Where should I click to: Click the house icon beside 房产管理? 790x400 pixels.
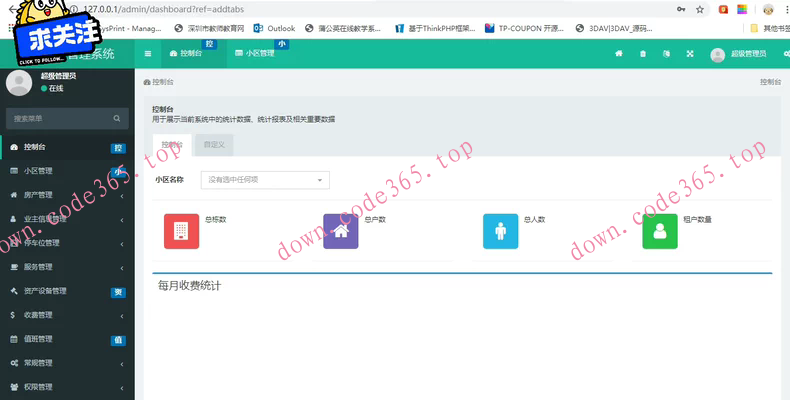14,195
